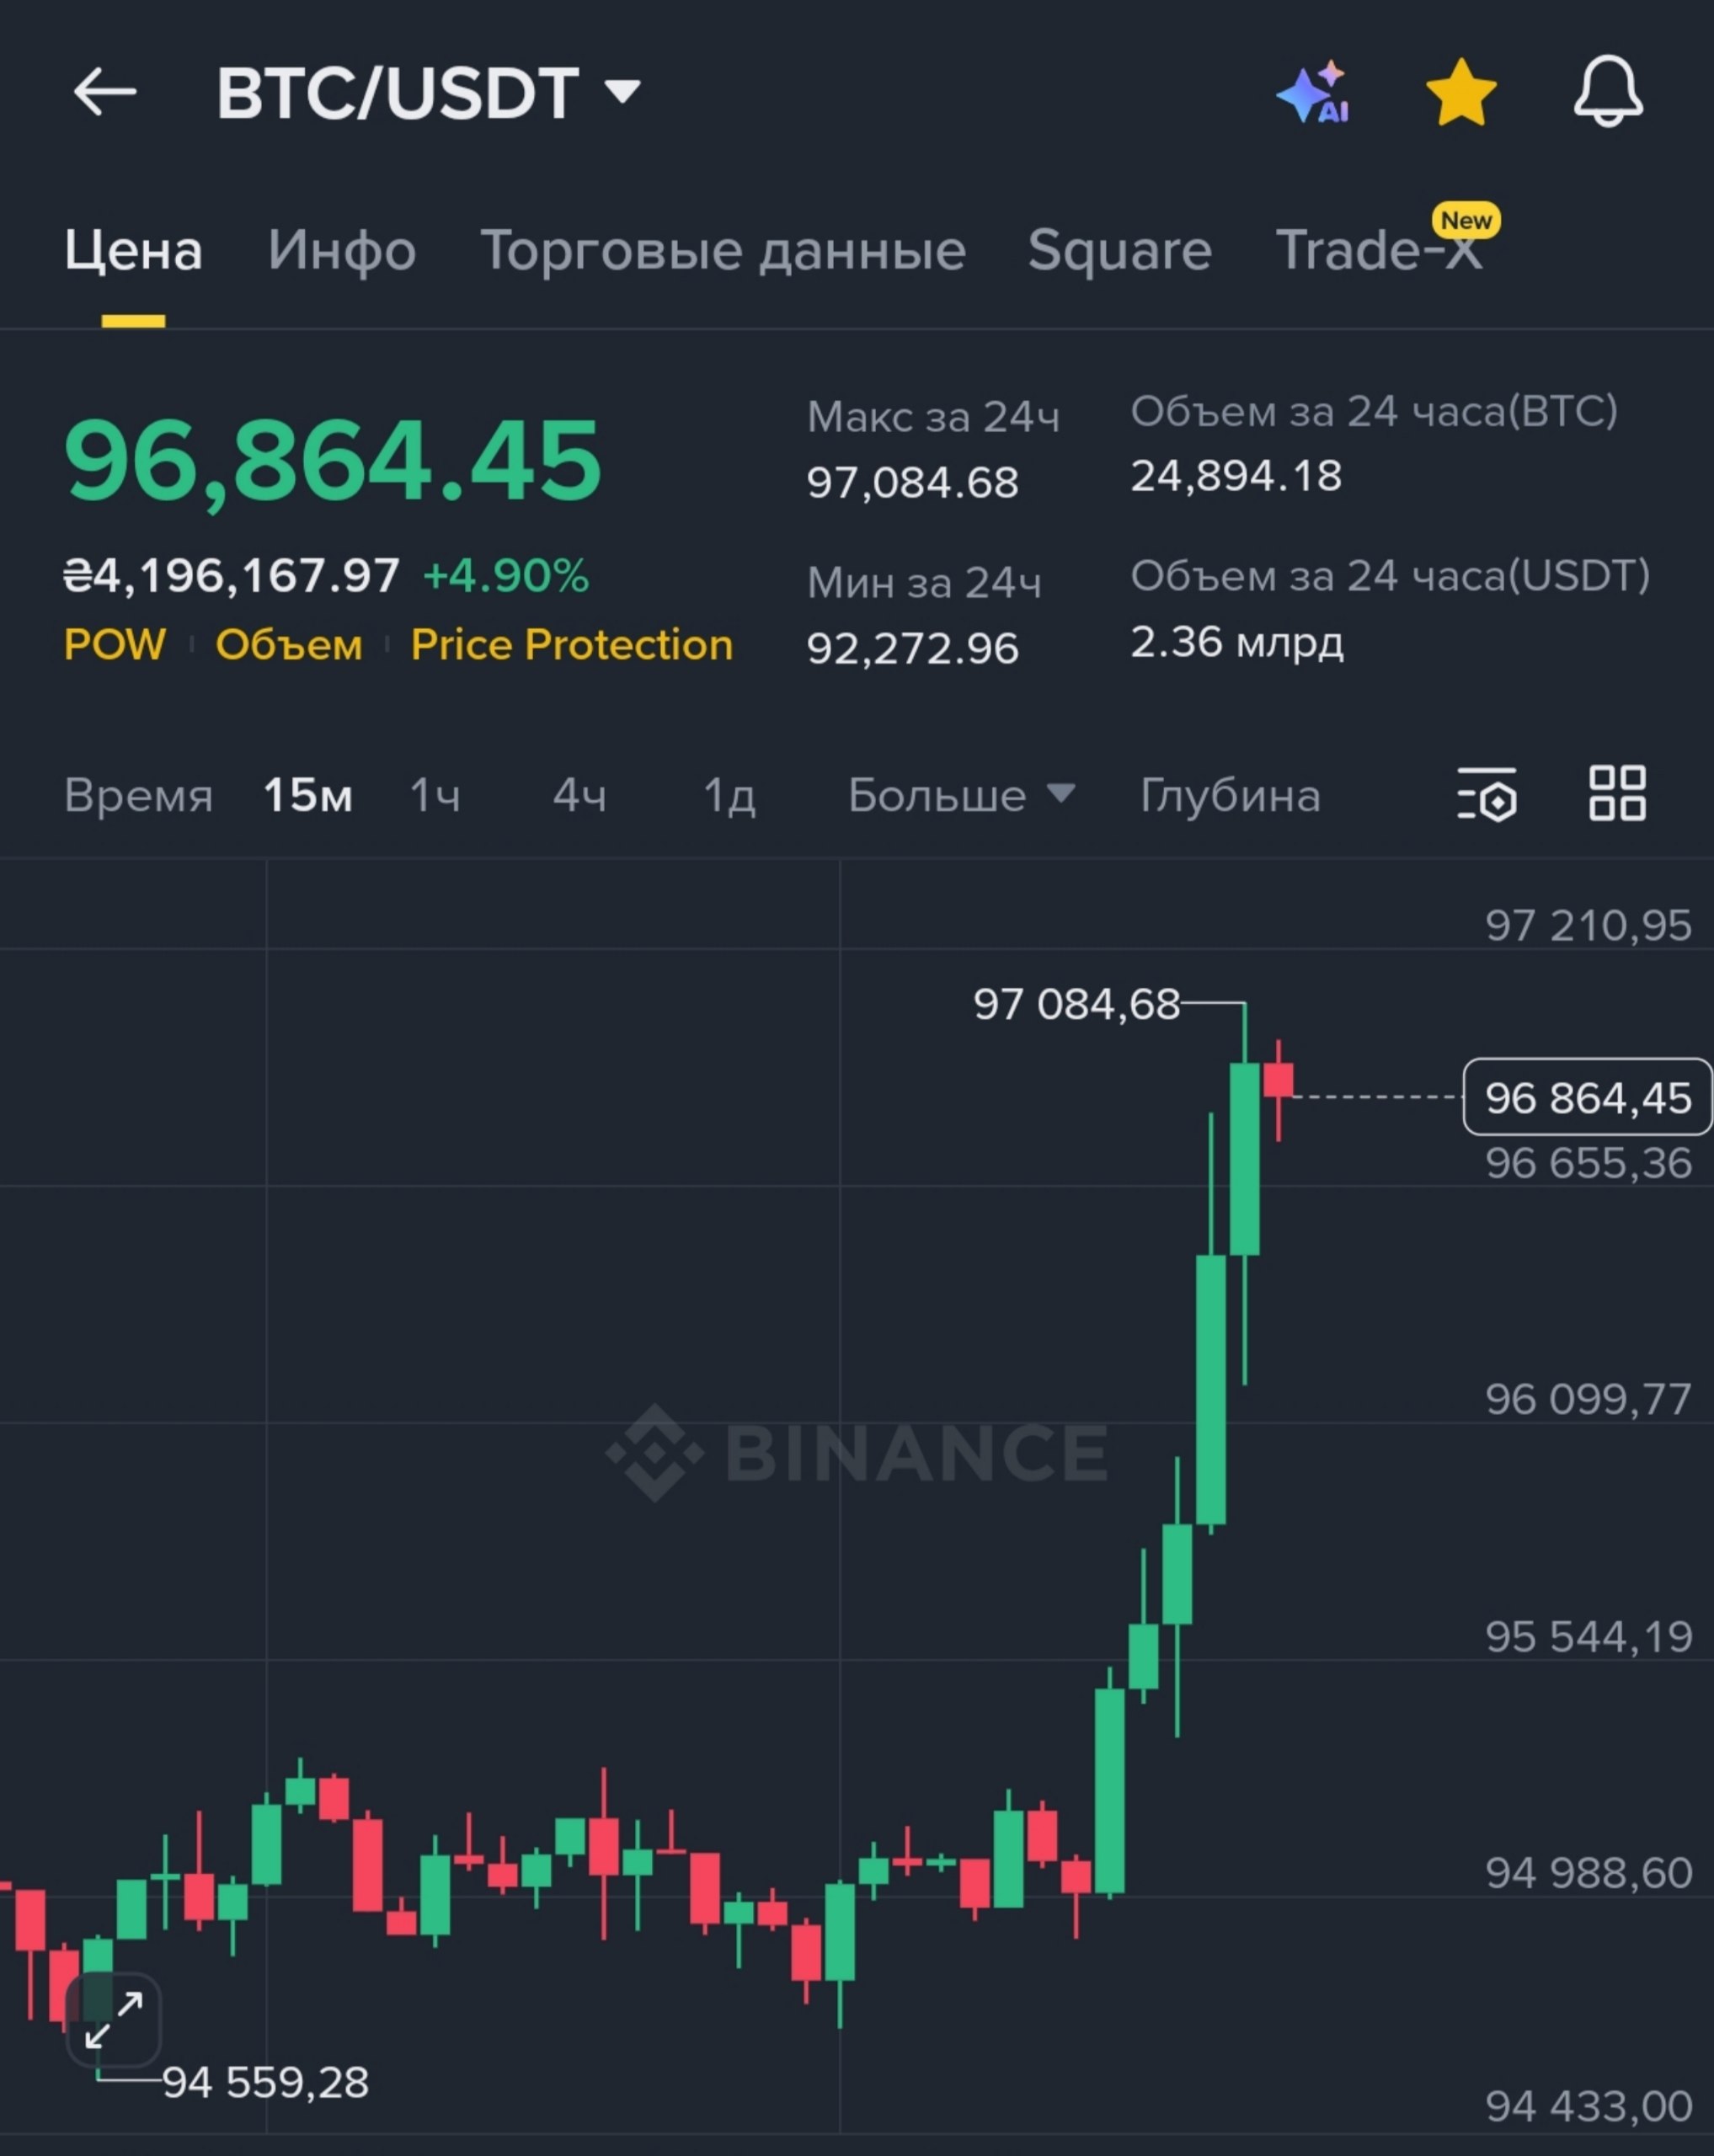Tap the POW tag link

click(x=115, y=645)
